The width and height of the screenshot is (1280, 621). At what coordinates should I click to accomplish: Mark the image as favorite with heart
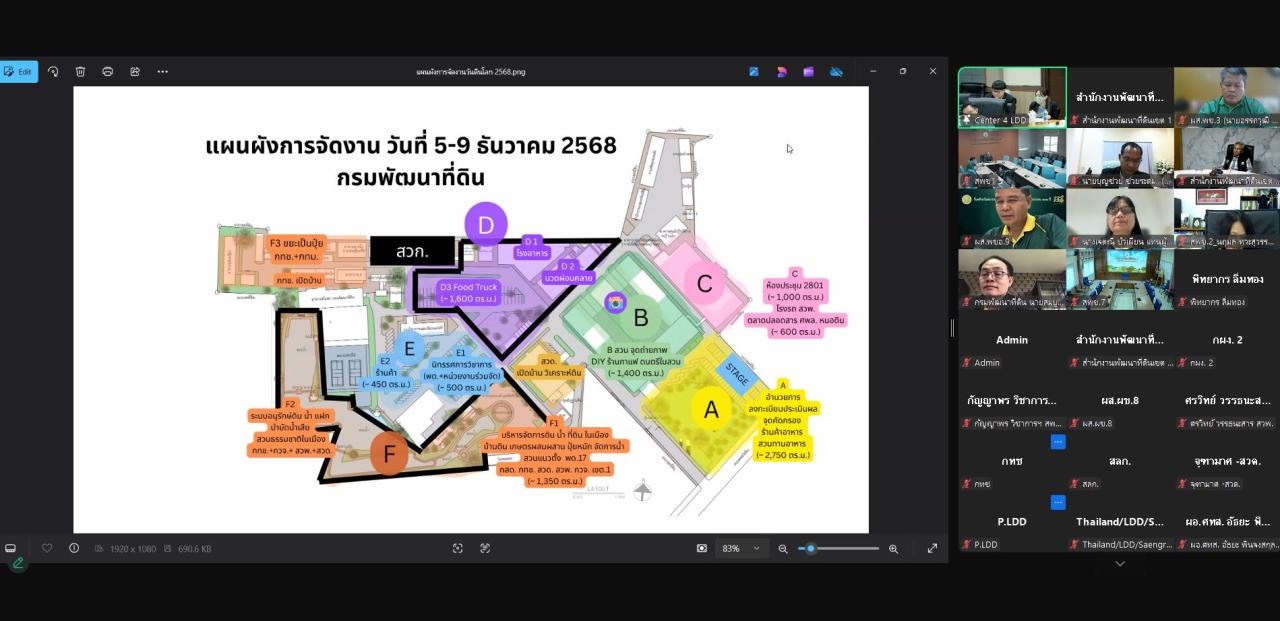tap(47, 548)
